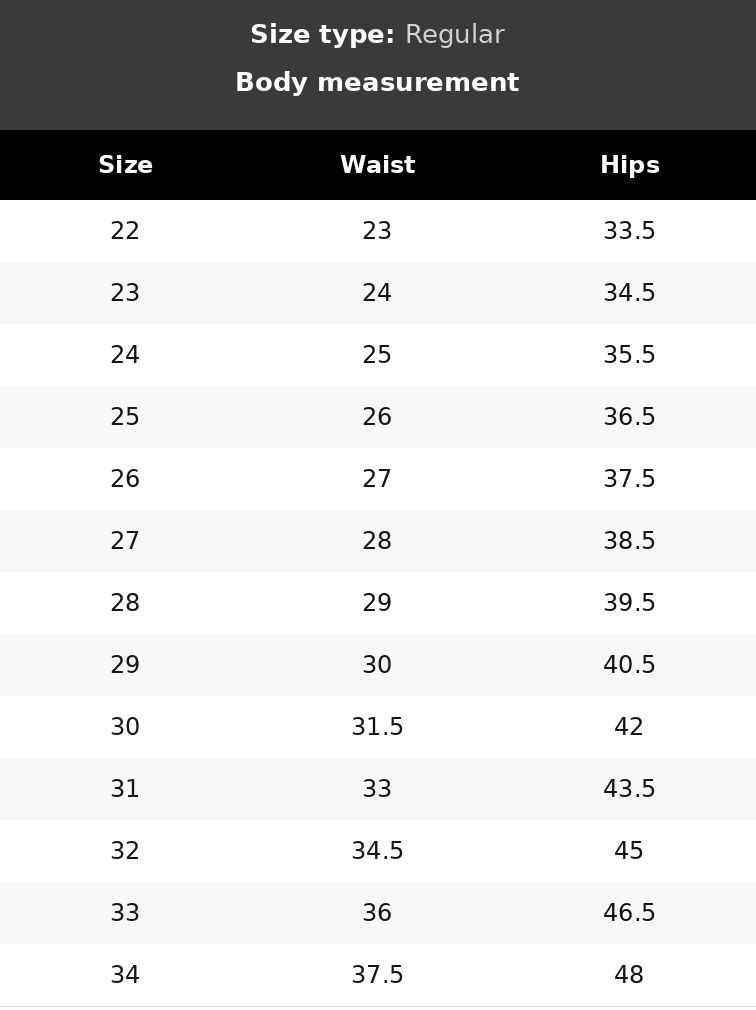Image resolution: width=756 pixels, height=1010 pixels.
Task: Click hips value 45
Action: (x=628, y=850)
